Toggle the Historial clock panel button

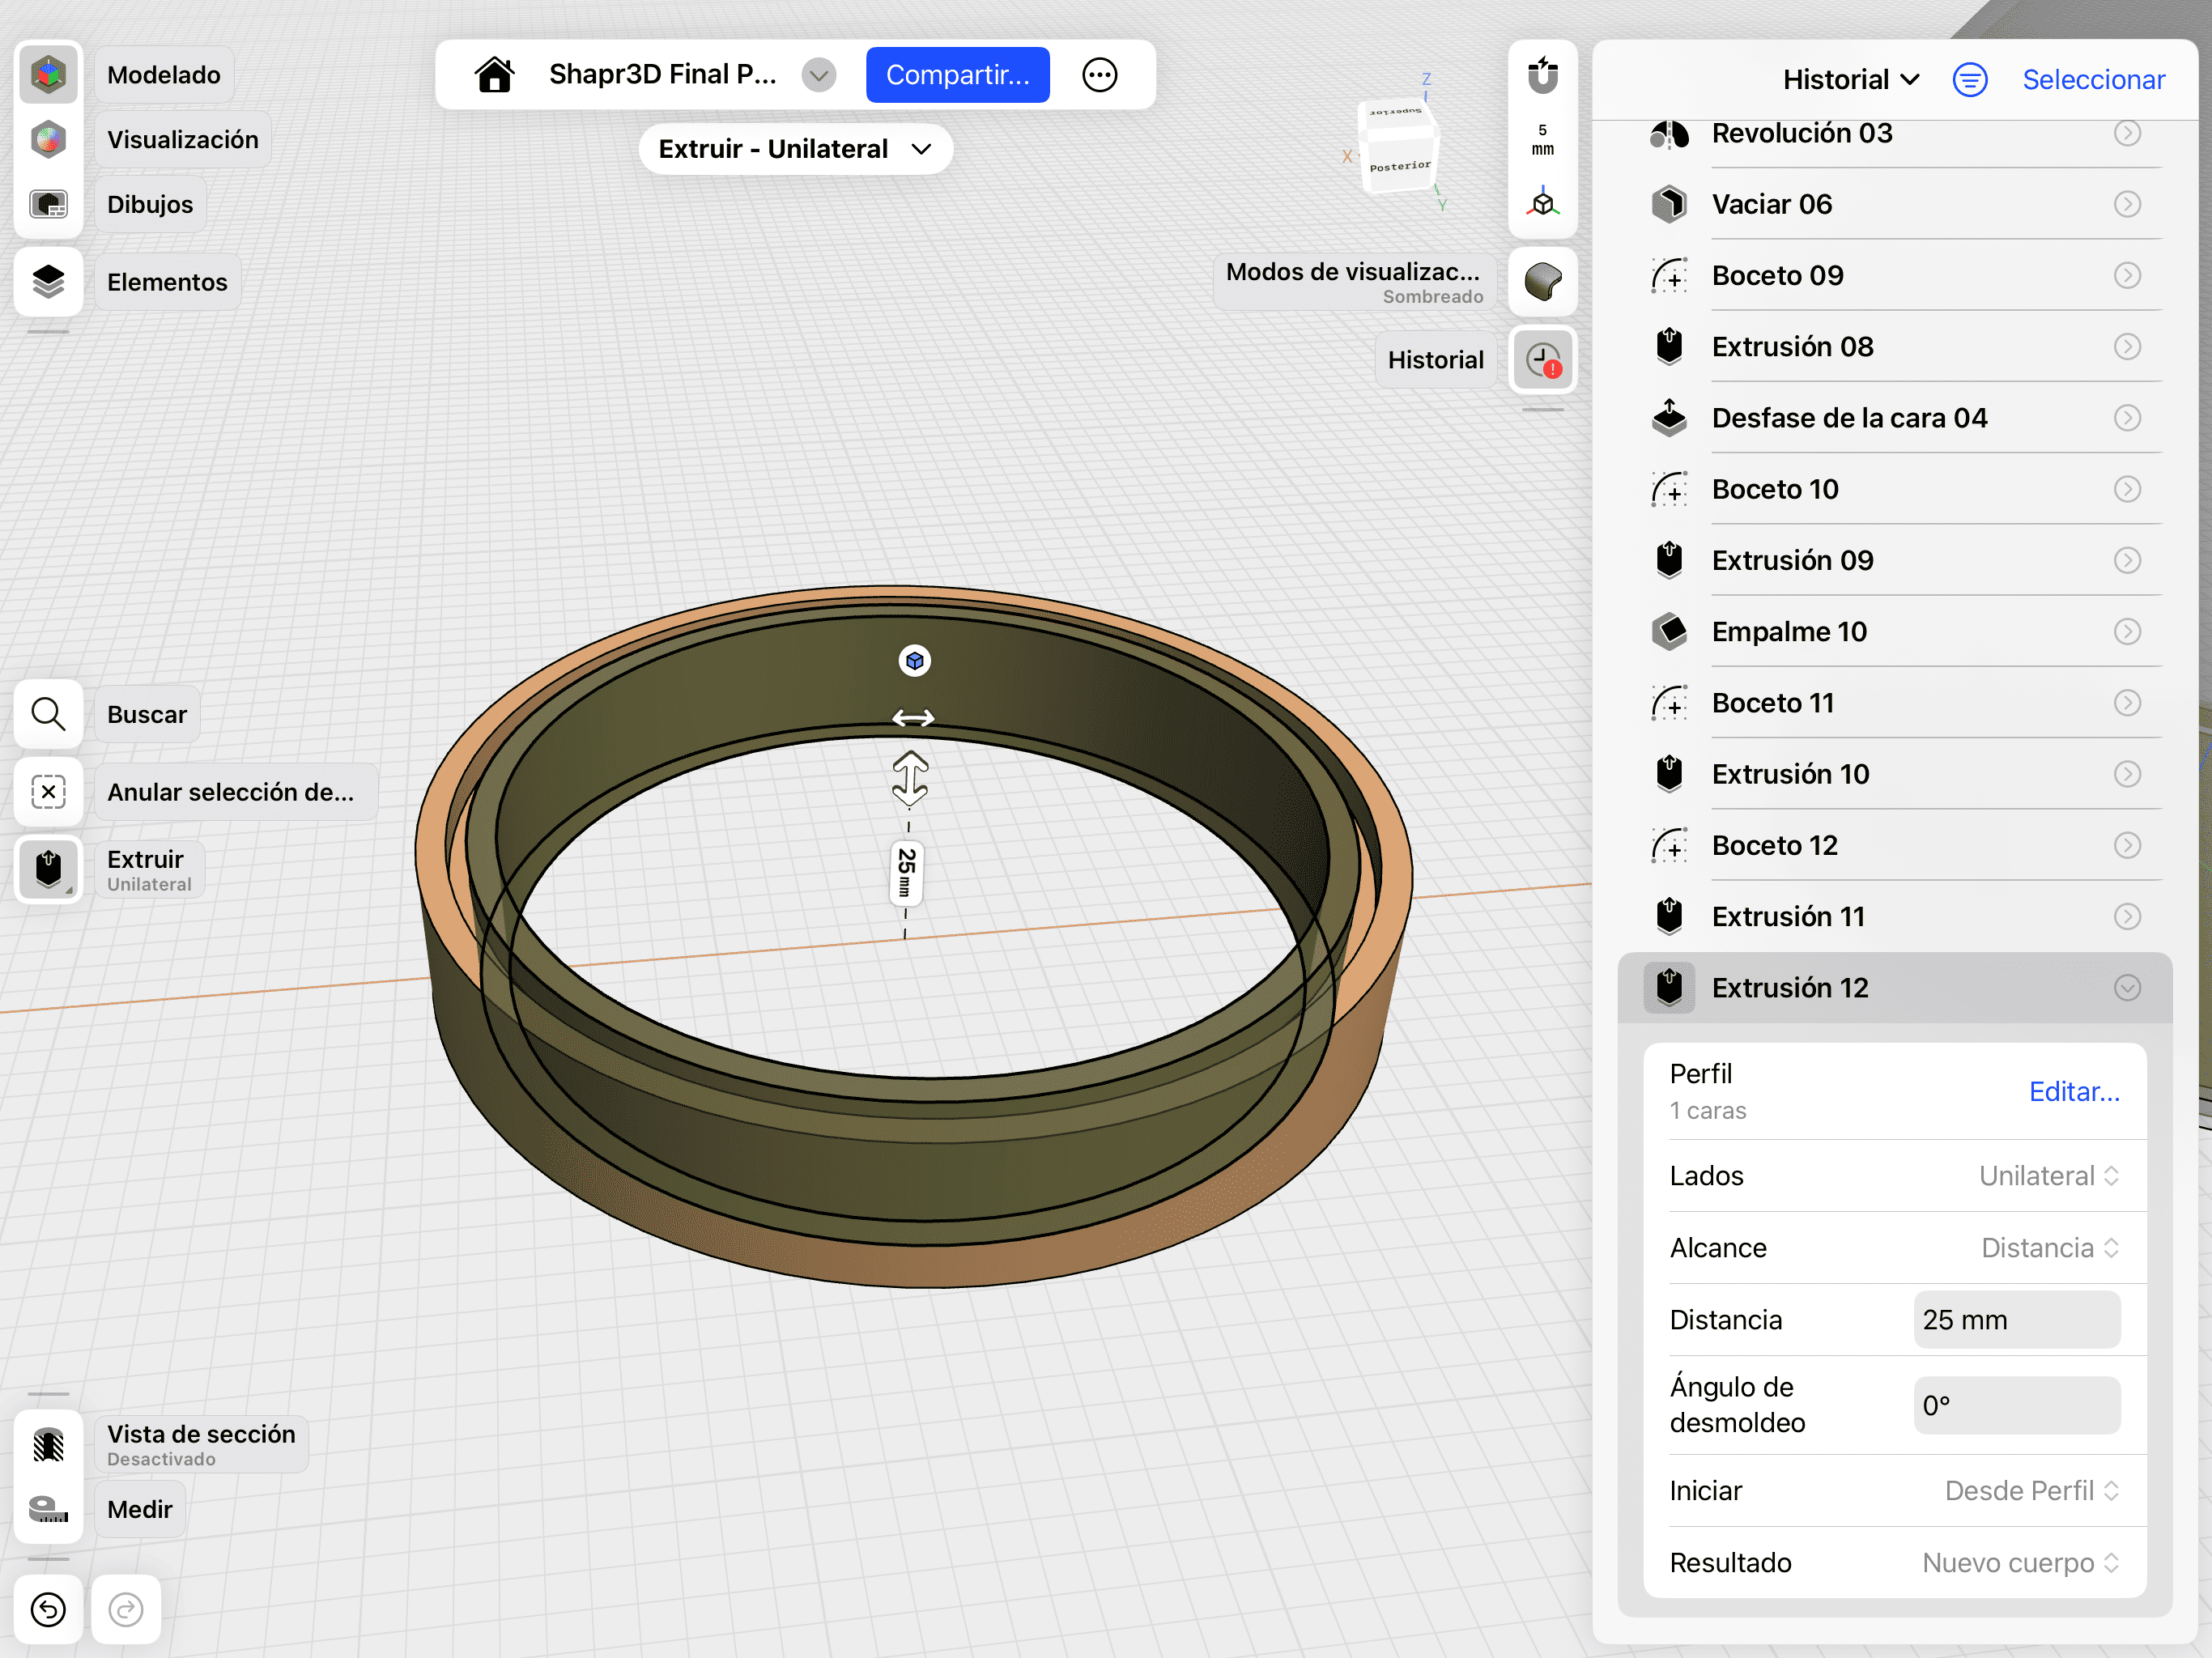pos(1542,360)
